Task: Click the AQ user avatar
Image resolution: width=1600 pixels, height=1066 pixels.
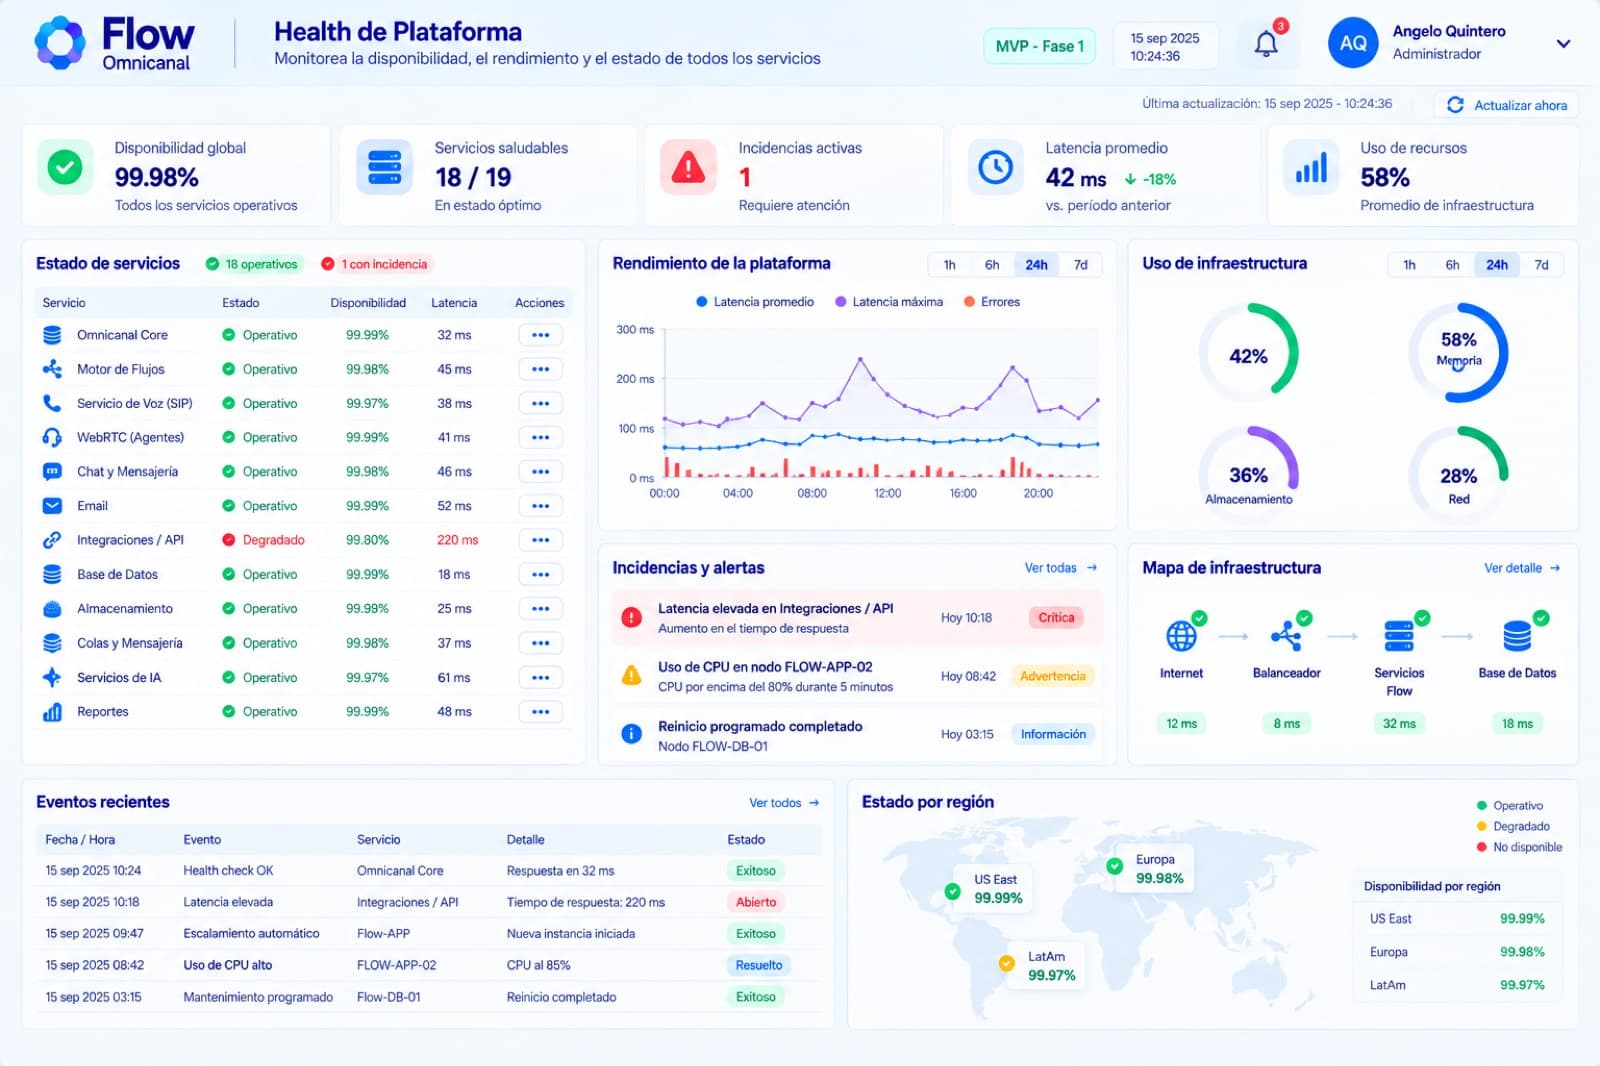Action: click(1353, 43)
